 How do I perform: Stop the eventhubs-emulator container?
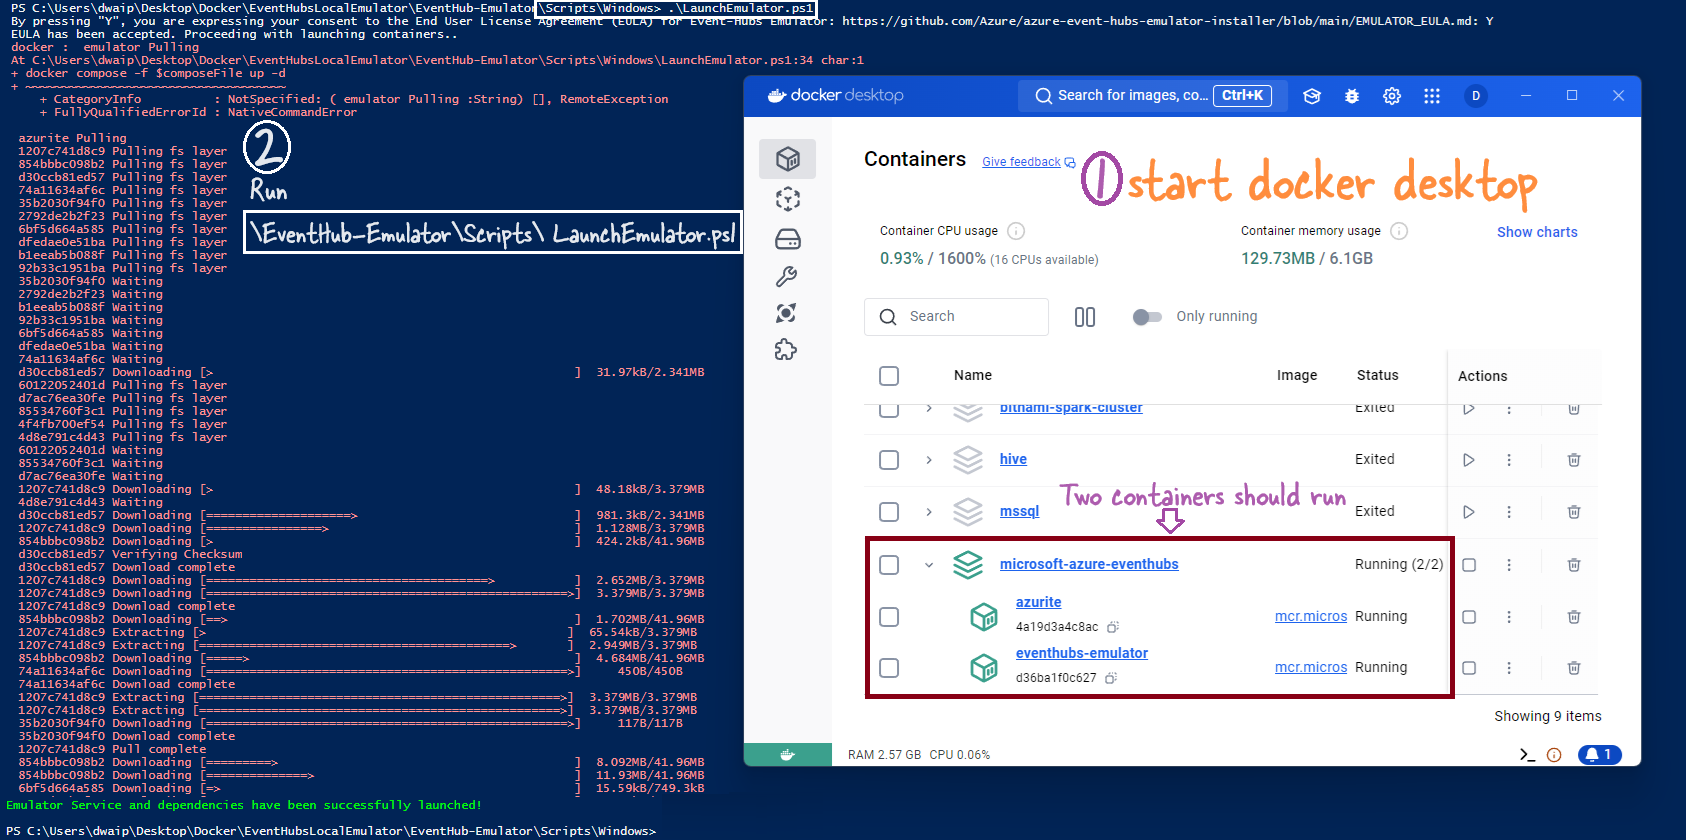coord(1469,668)
